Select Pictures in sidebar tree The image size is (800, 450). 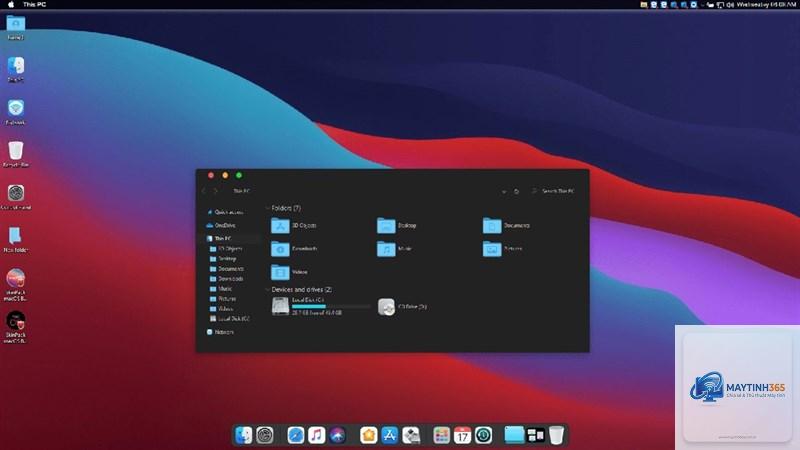click(x=223, y=298)
